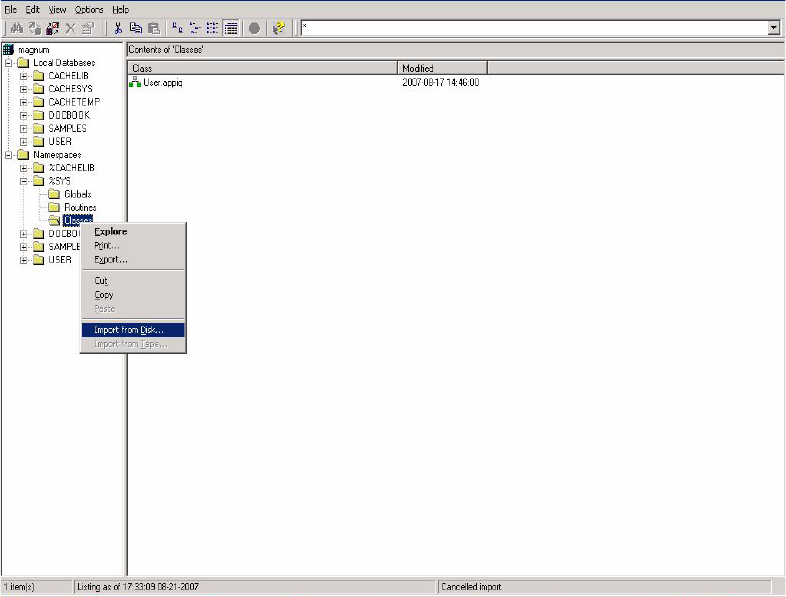Expand the CACHETEMP database node
The width and height of the screenshot is (786, 597).
click(24, 102)
